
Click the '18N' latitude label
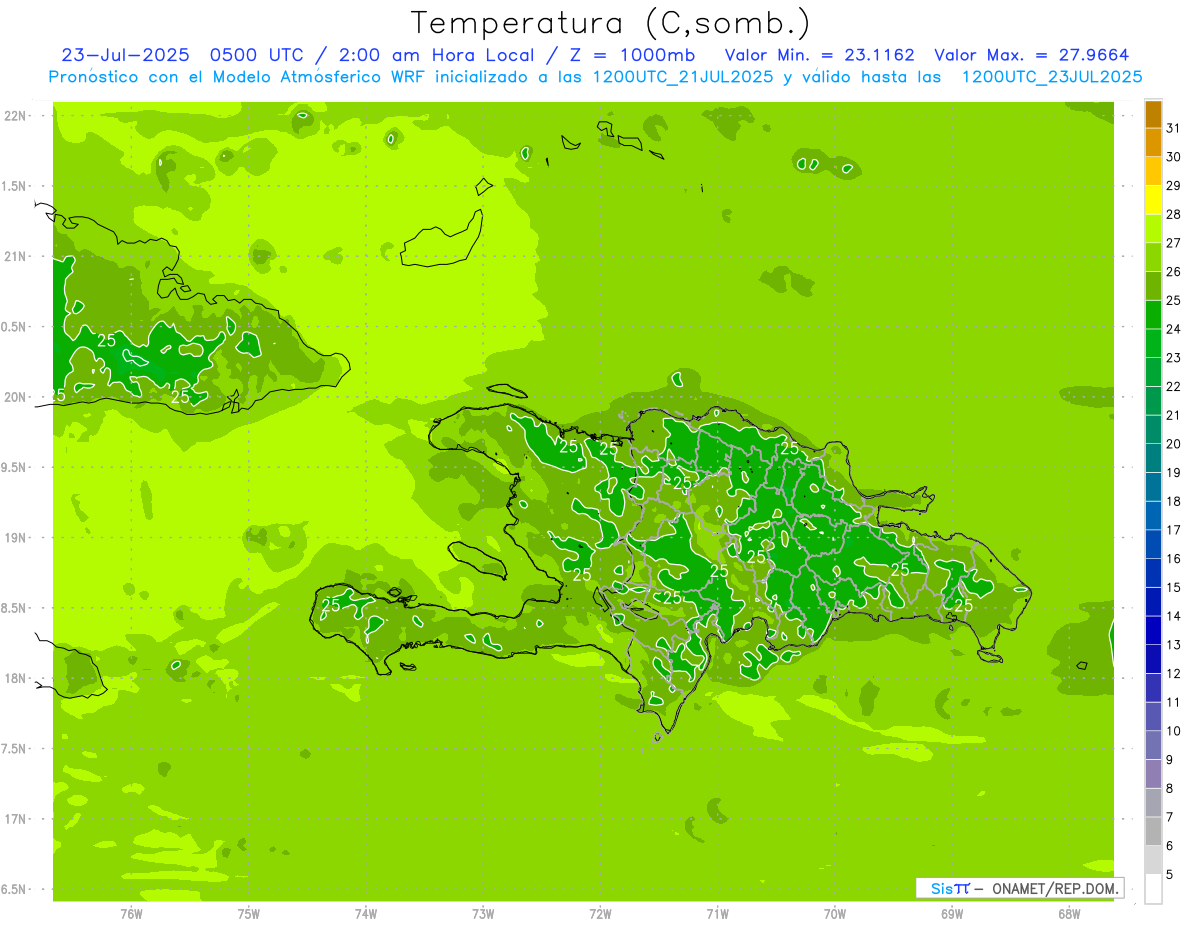coord(16,678)
